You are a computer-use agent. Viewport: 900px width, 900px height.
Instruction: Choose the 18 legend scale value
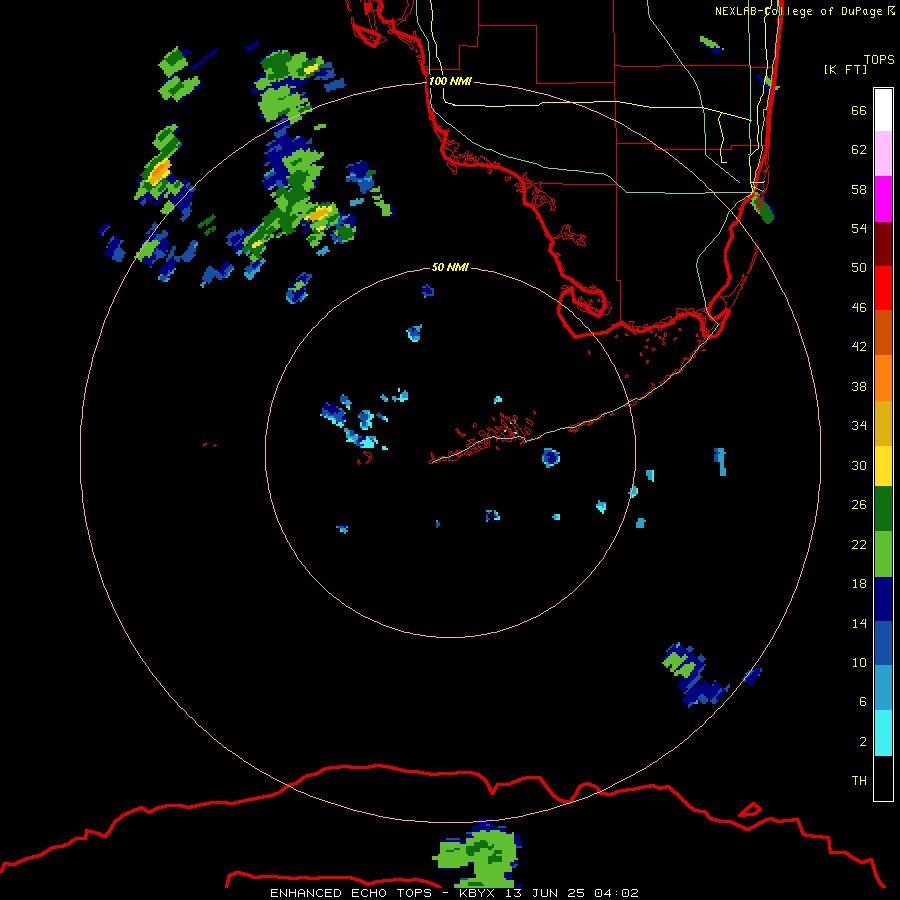(859, 584)
